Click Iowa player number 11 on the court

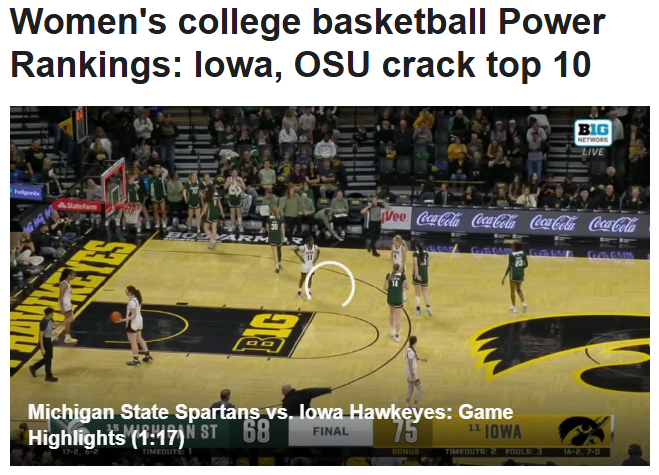click(308, 267)
